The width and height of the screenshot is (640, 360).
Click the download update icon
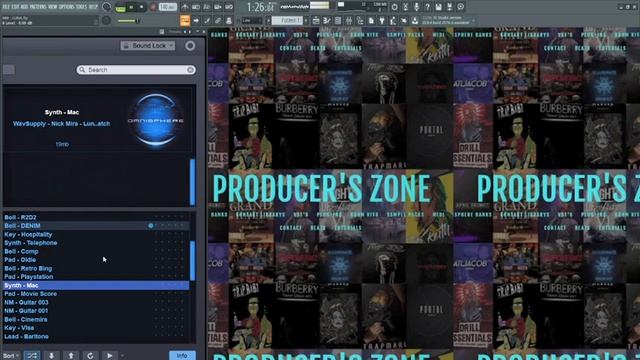(x=415, y=20)
